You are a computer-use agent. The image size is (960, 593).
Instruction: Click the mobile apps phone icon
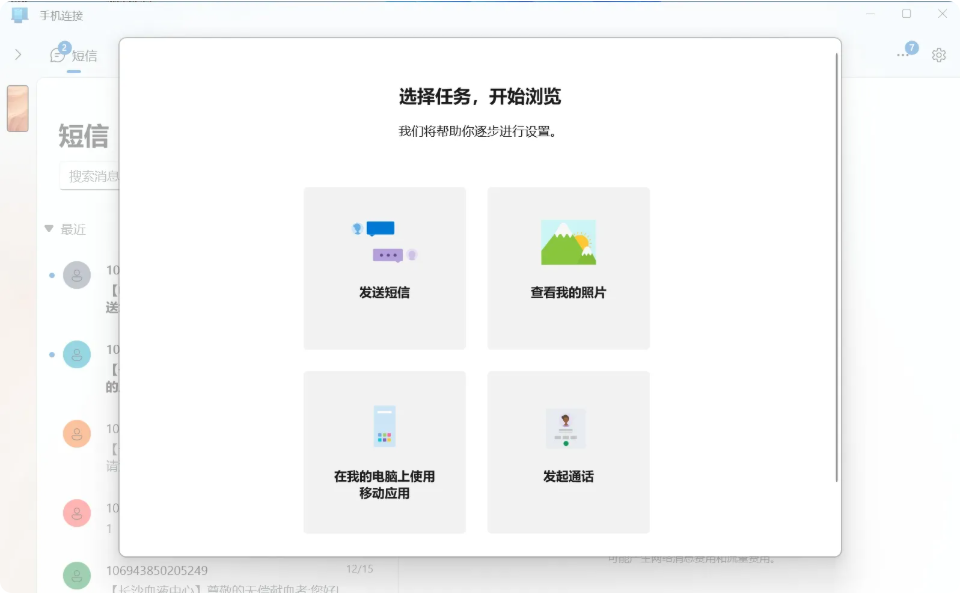pyautogui.click(x=384, y=426)
